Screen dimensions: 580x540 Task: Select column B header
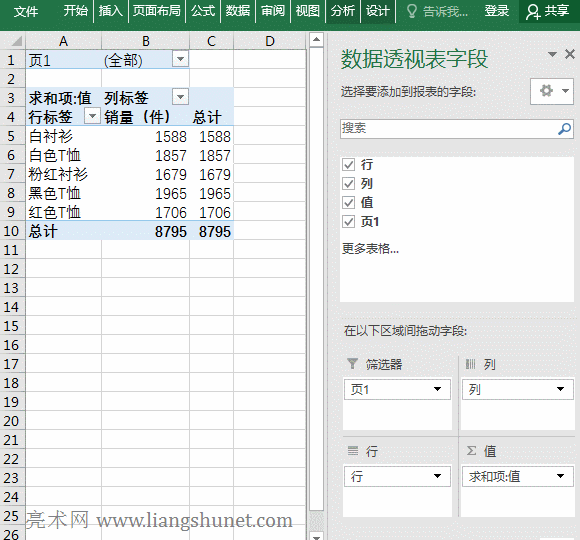click(x=145, y=41)
